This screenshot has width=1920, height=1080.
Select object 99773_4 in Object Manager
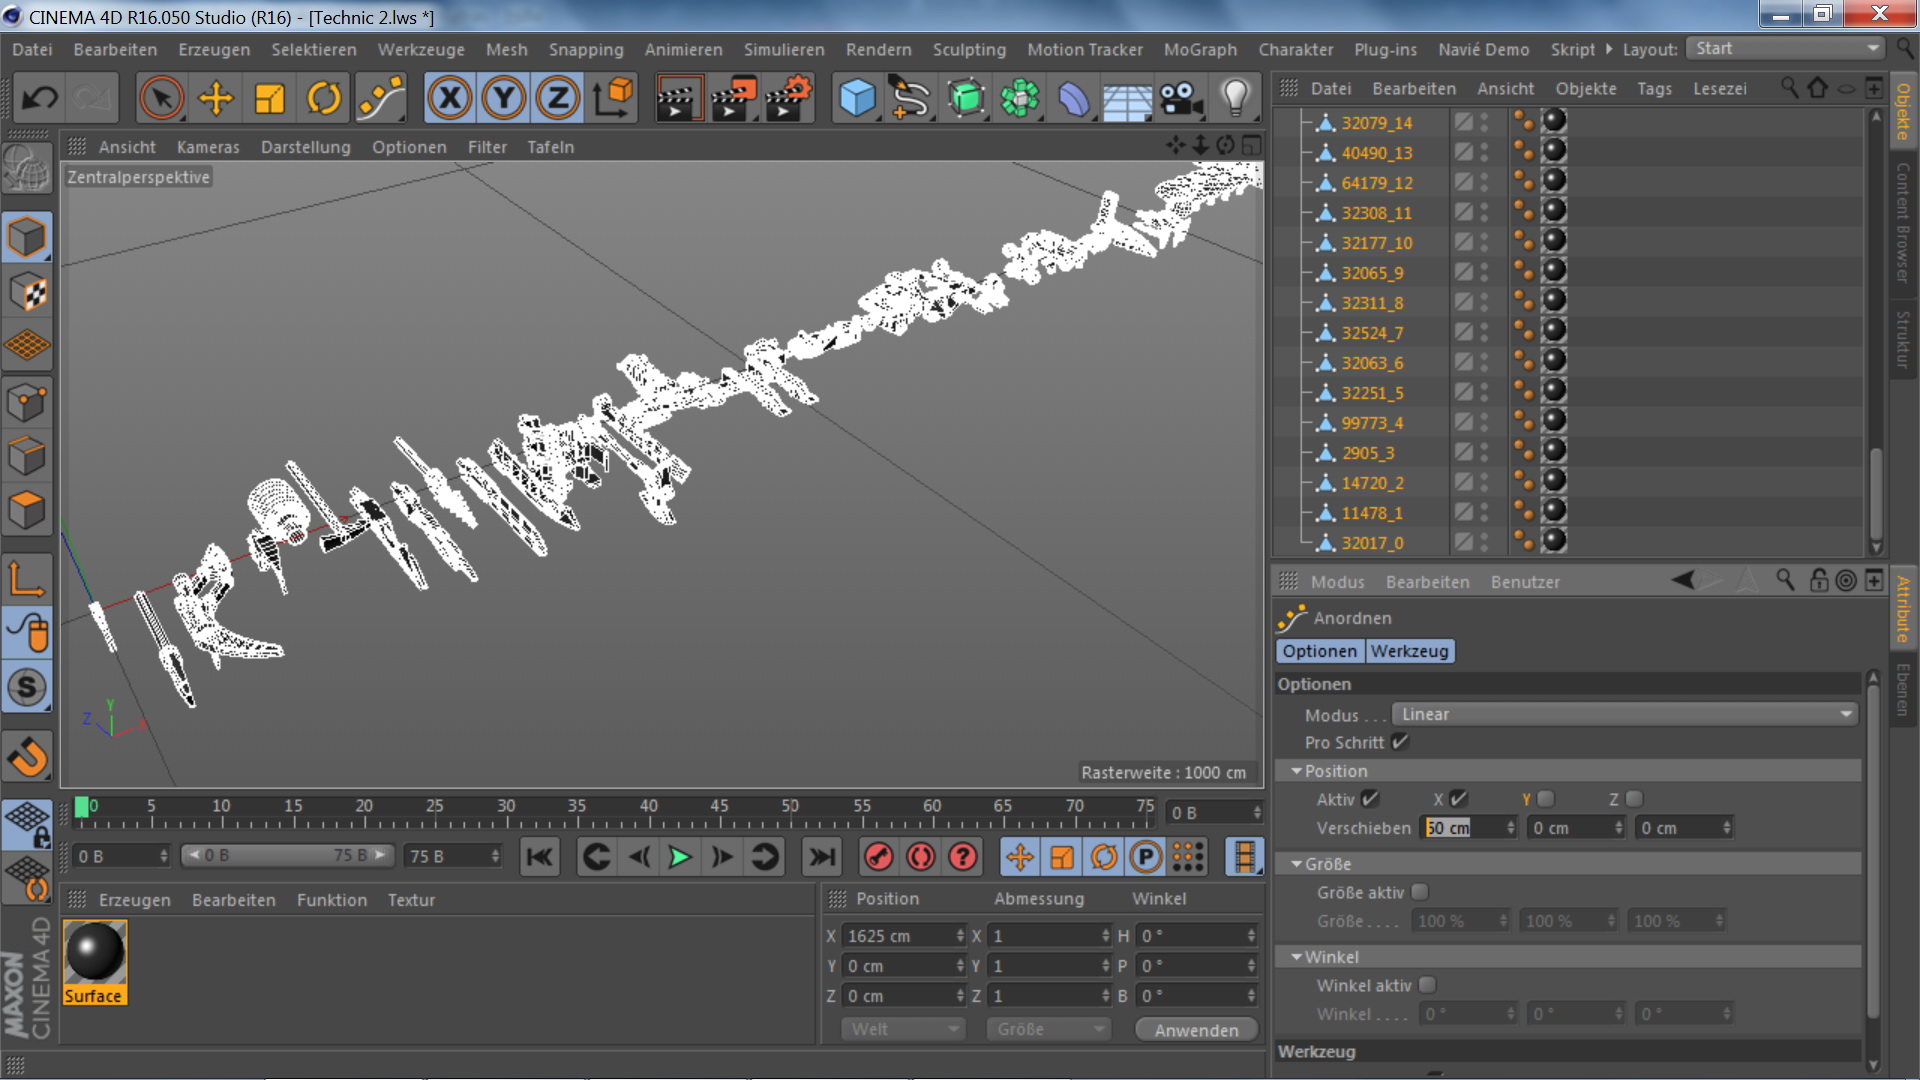click(1372, 423)
